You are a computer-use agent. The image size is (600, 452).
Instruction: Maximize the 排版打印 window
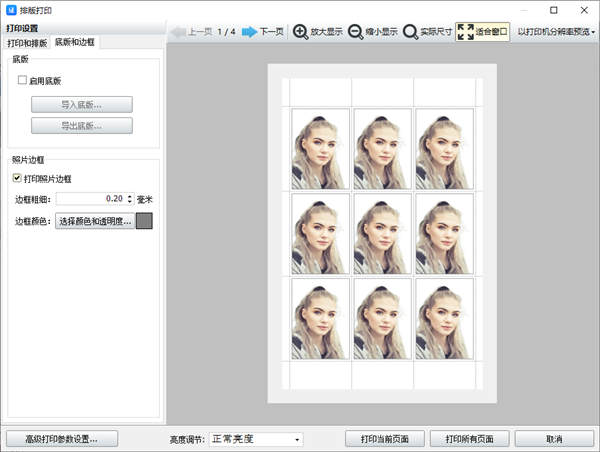pyautogui.click(x=554, y=9)
